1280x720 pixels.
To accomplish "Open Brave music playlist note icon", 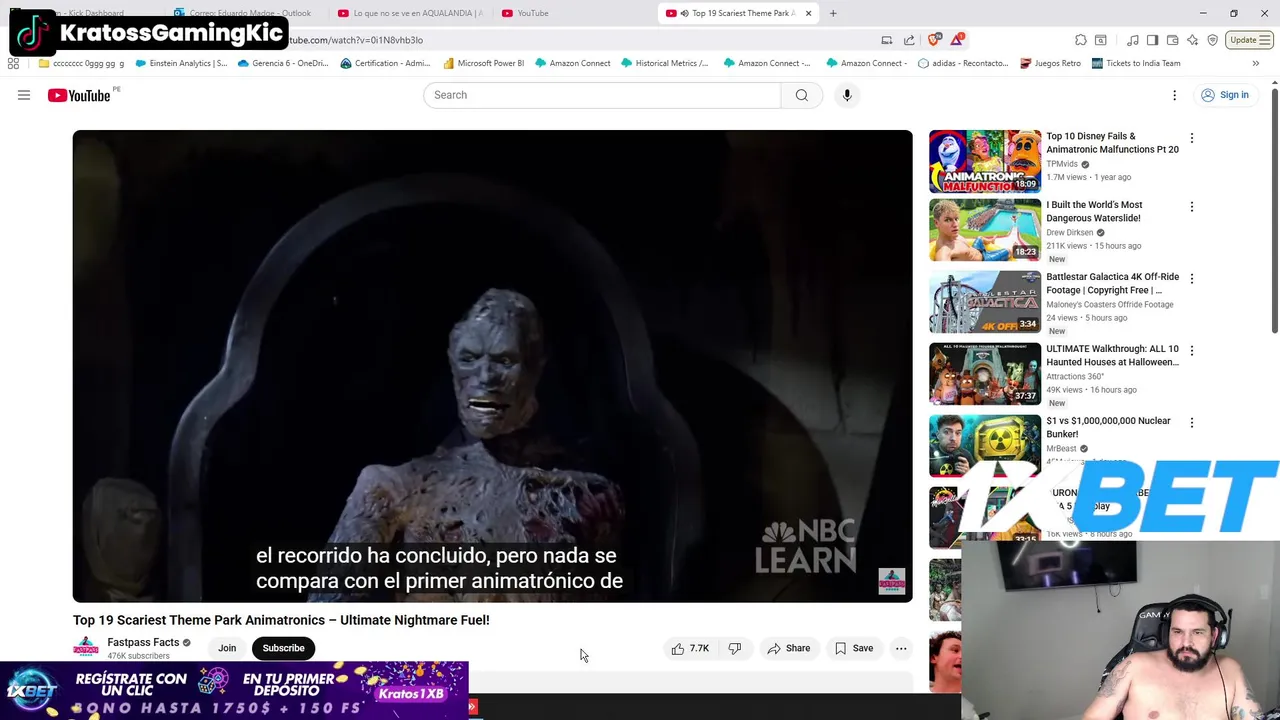I will pyautogui.click(x=1133, y=40).
